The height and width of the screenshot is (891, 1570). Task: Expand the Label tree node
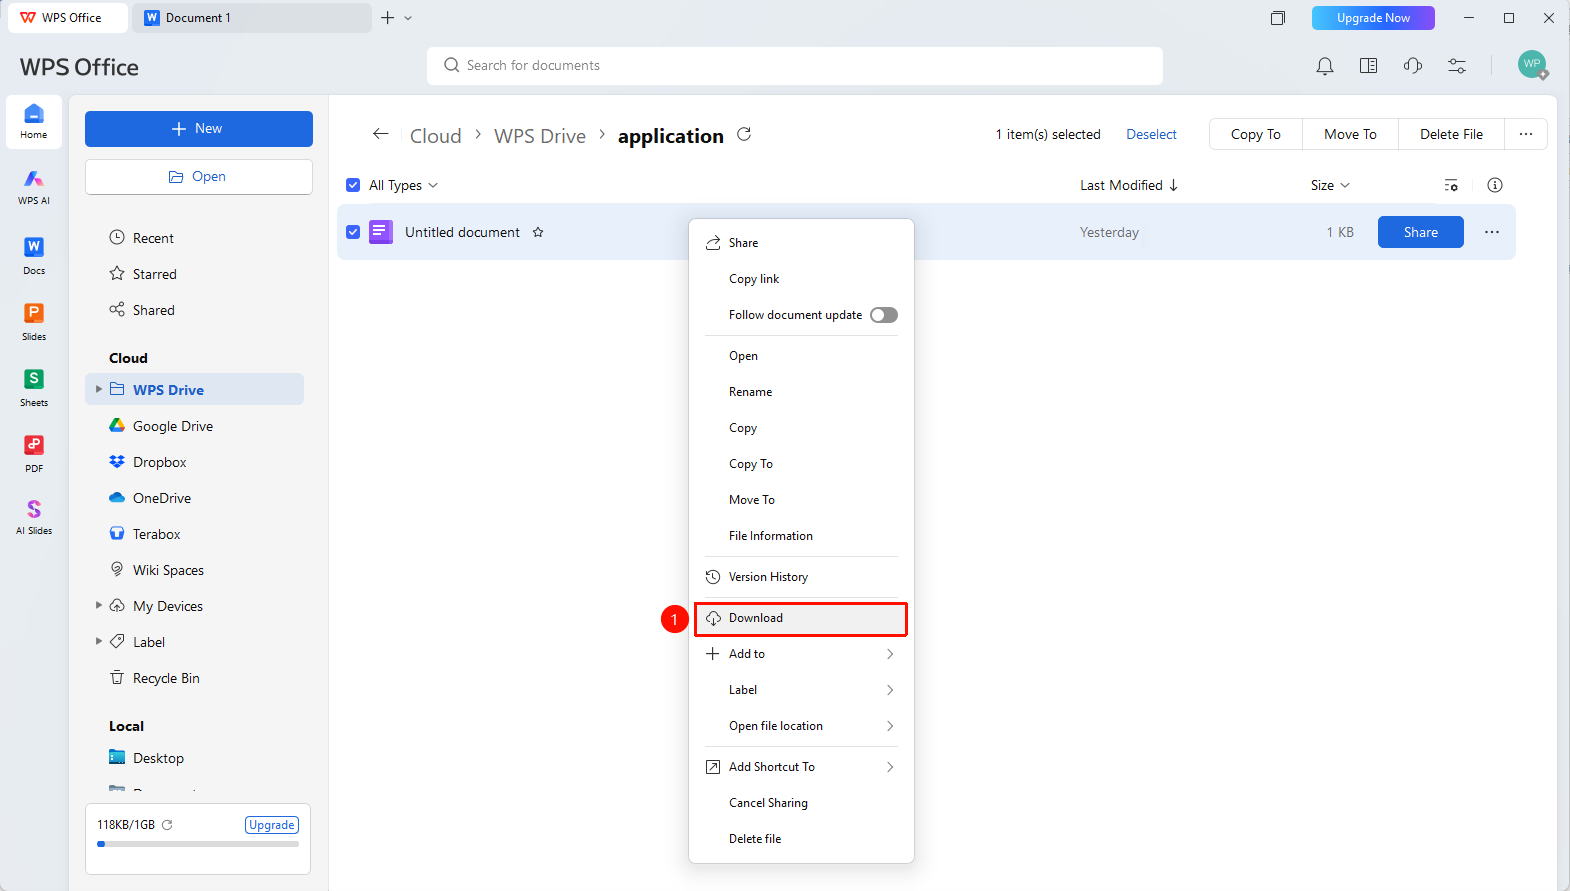click(x=98, y=641)
